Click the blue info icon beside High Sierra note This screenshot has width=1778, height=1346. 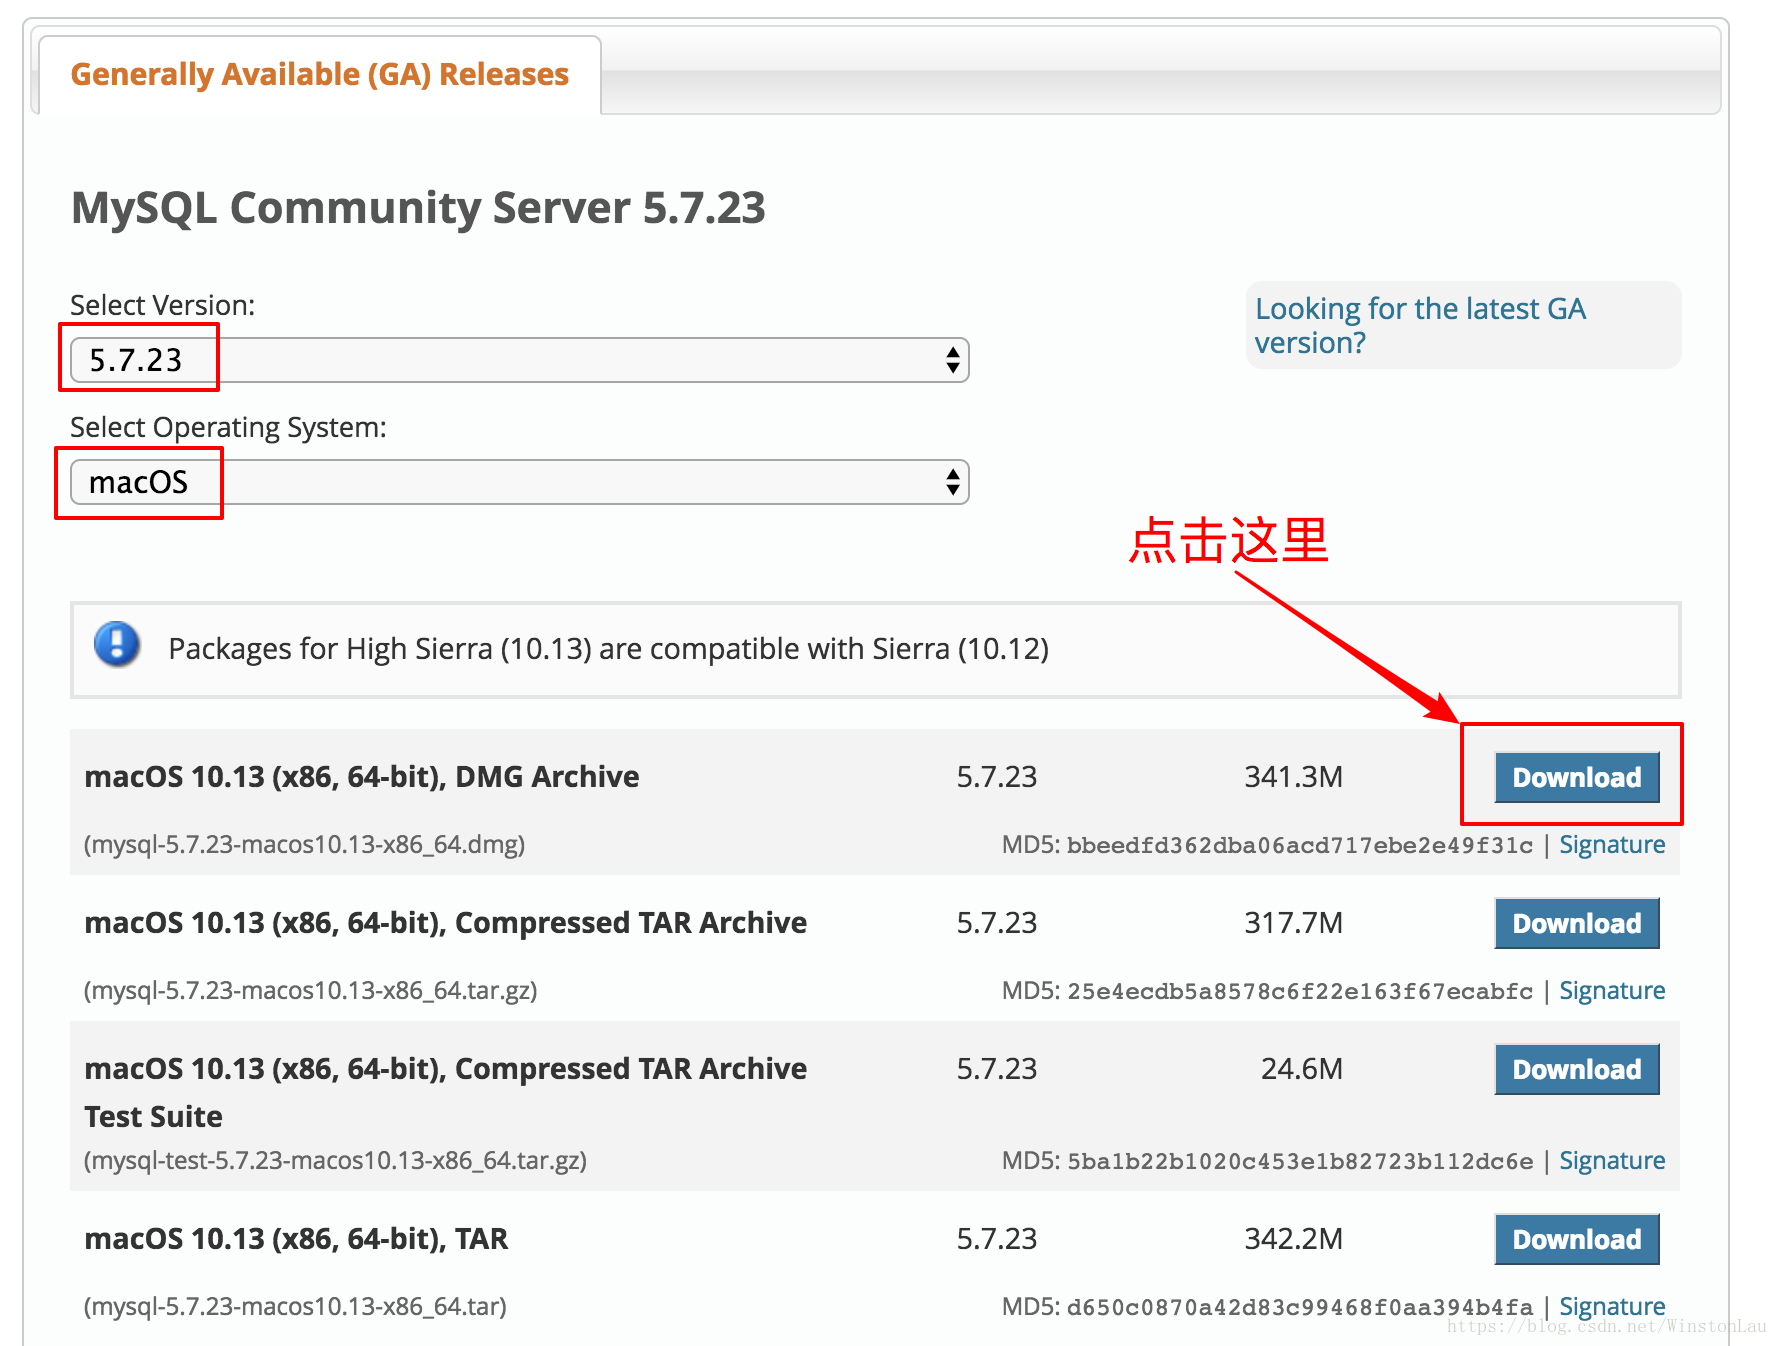(117, 644)
